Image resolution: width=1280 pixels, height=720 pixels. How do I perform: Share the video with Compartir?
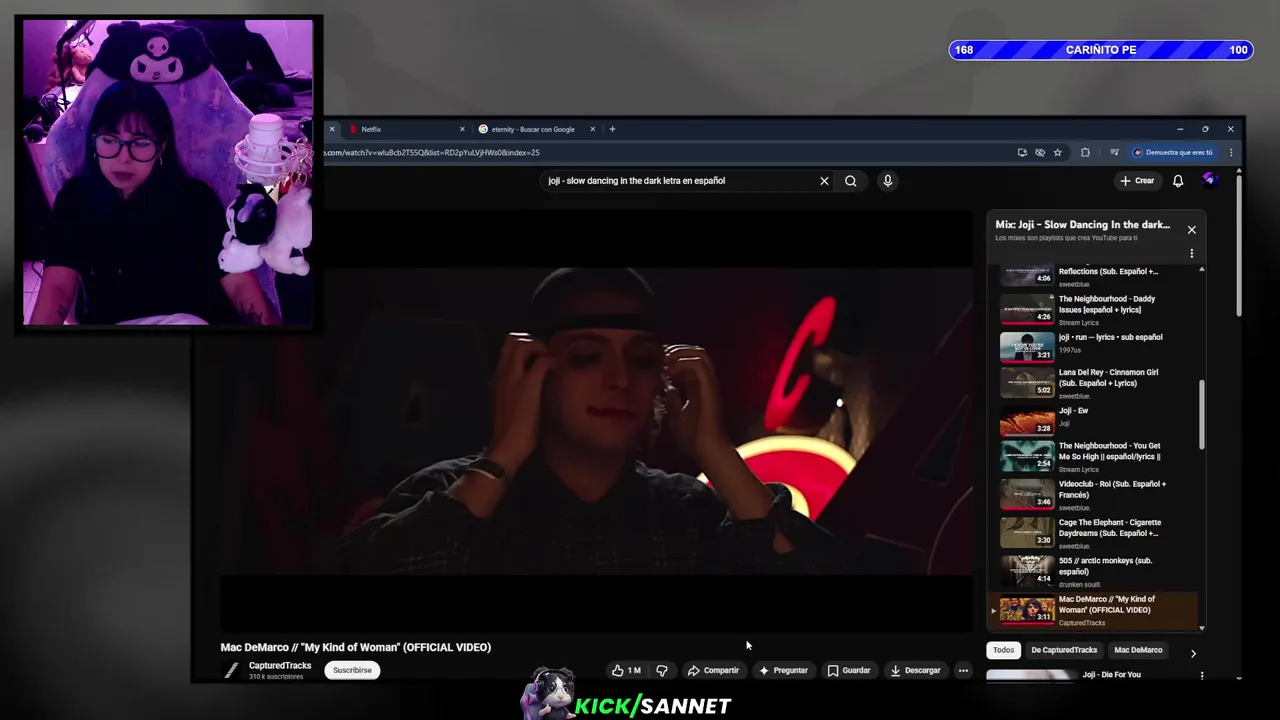tap(713, 670)
